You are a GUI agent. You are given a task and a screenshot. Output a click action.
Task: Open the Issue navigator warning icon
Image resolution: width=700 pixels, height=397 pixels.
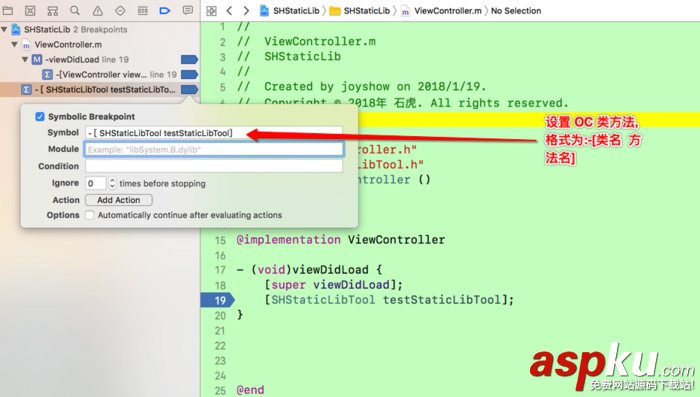pyautogui.click(x=97, y=10)
